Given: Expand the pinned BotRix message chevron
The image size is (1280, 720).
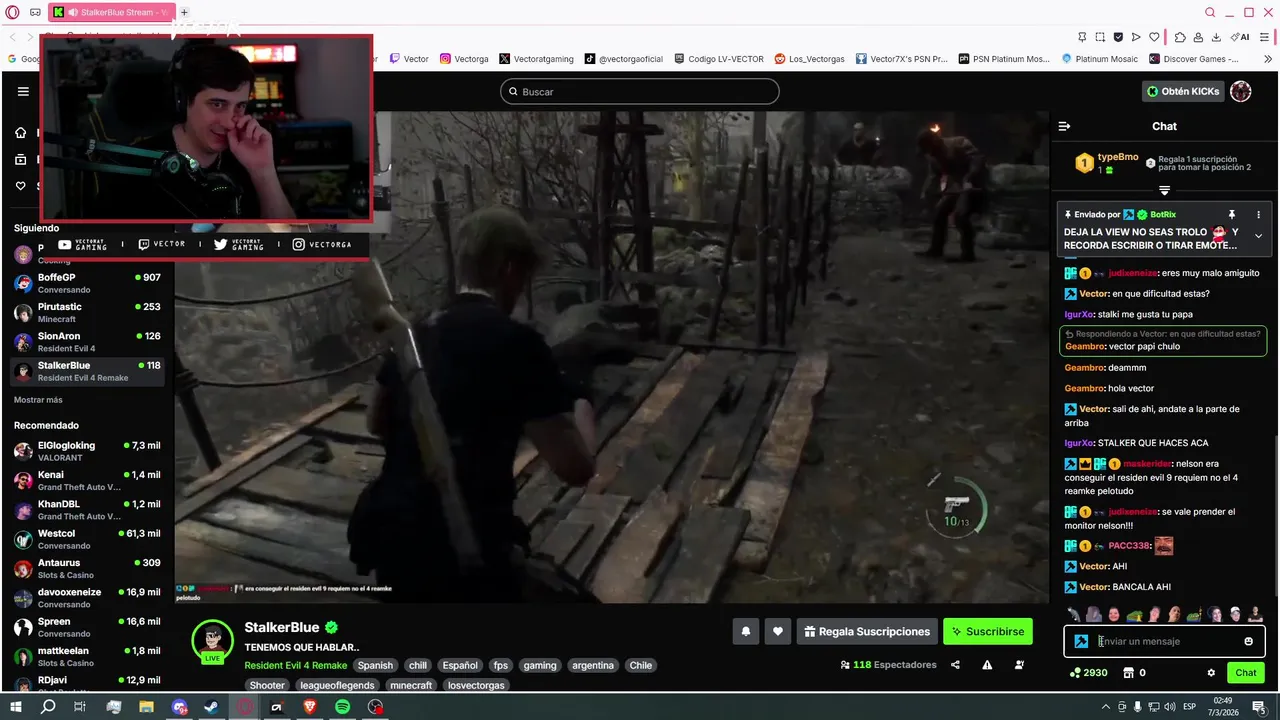Looking at the screenshot, I should tap(1258, 236).
